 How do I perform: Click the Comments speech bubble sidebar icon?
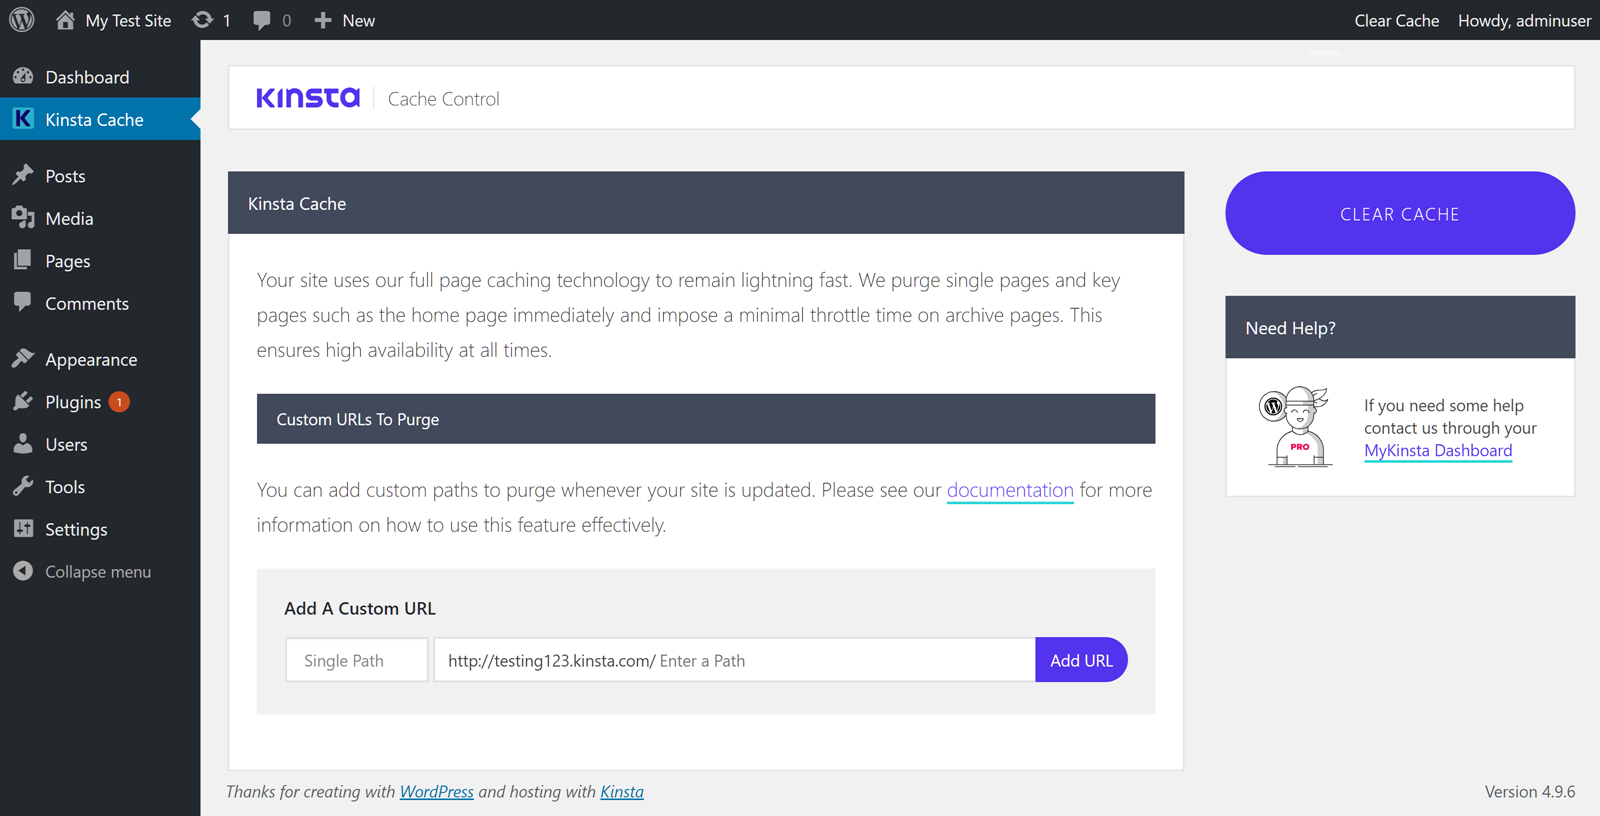(x=23, y=302)
